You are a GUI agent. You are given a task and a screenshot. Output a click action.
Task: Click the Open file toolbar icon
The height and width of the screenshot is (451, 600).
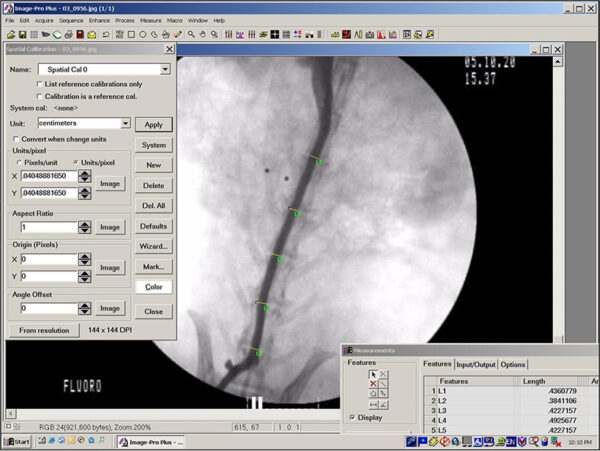point(11,35)
